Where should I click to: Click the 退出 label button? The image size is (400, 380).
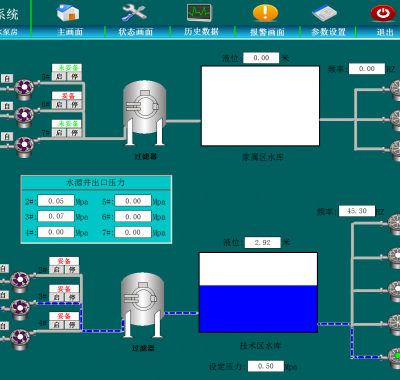(x=384, y=32)
